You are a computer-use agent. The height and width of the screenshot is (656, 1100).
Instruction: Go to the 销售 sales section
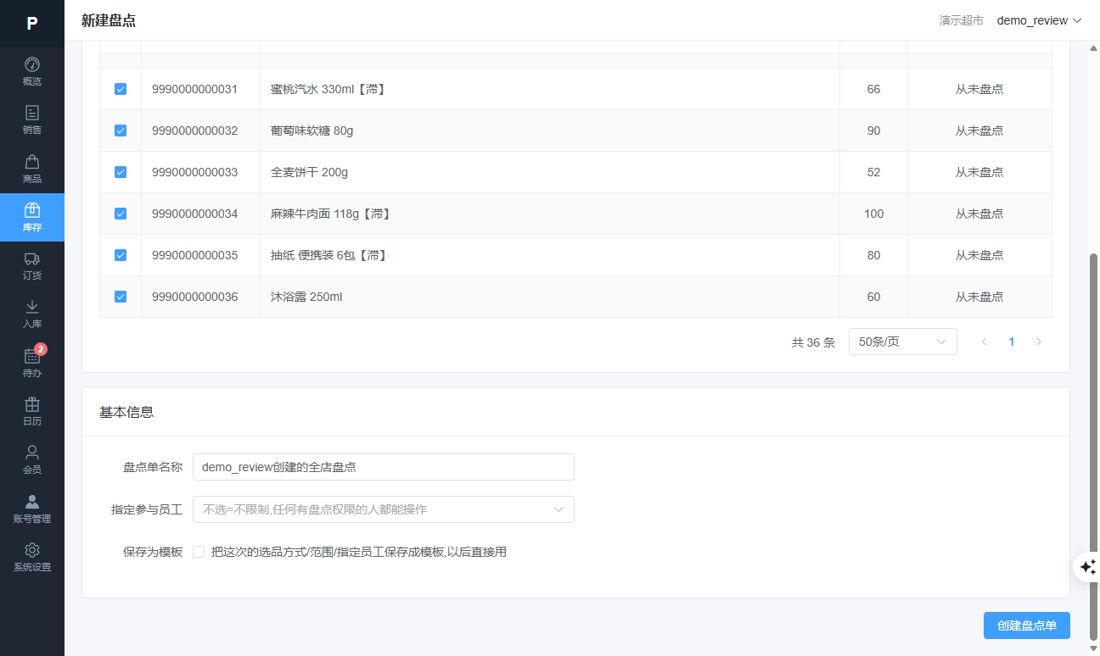coord(32,120)
